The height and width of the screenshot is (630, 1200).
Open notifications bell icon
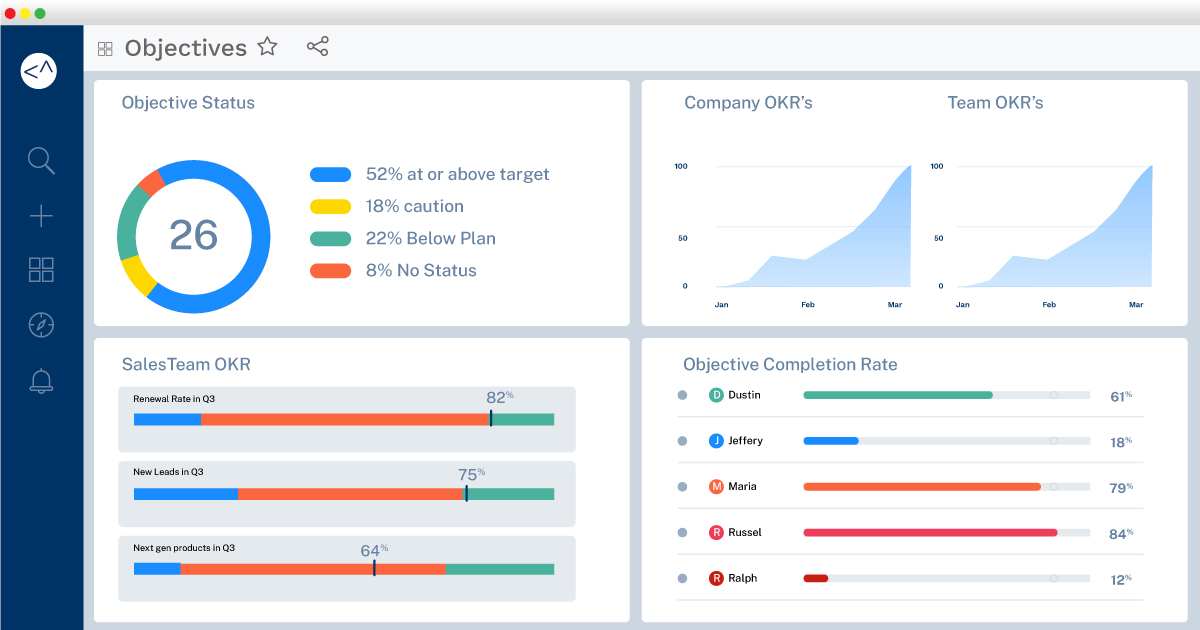pos(41,380)
